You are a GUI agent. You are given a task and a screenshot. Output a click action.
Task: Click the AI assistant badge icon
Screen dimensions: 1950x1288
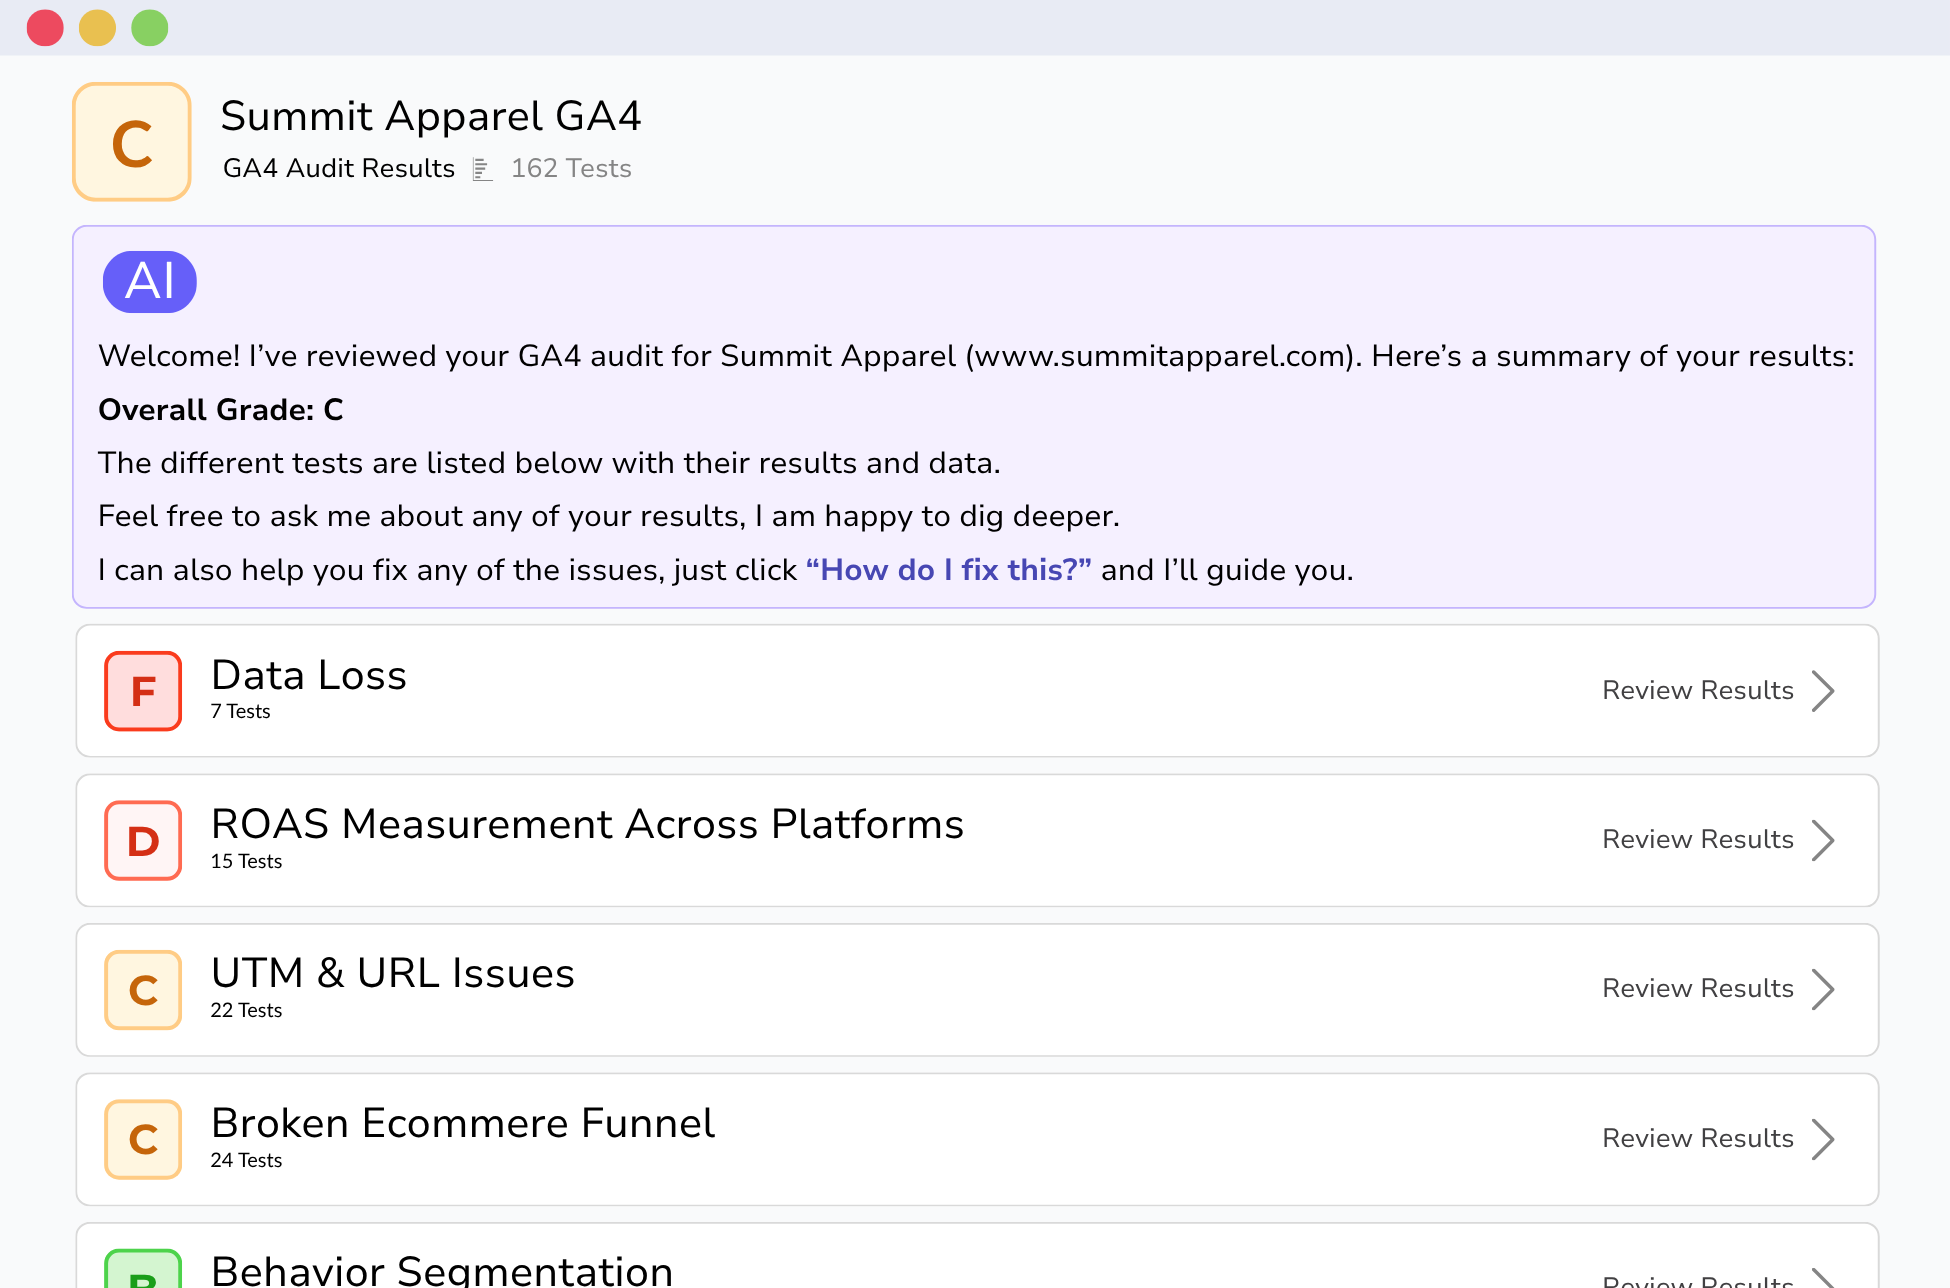click(x=150, y=281)
